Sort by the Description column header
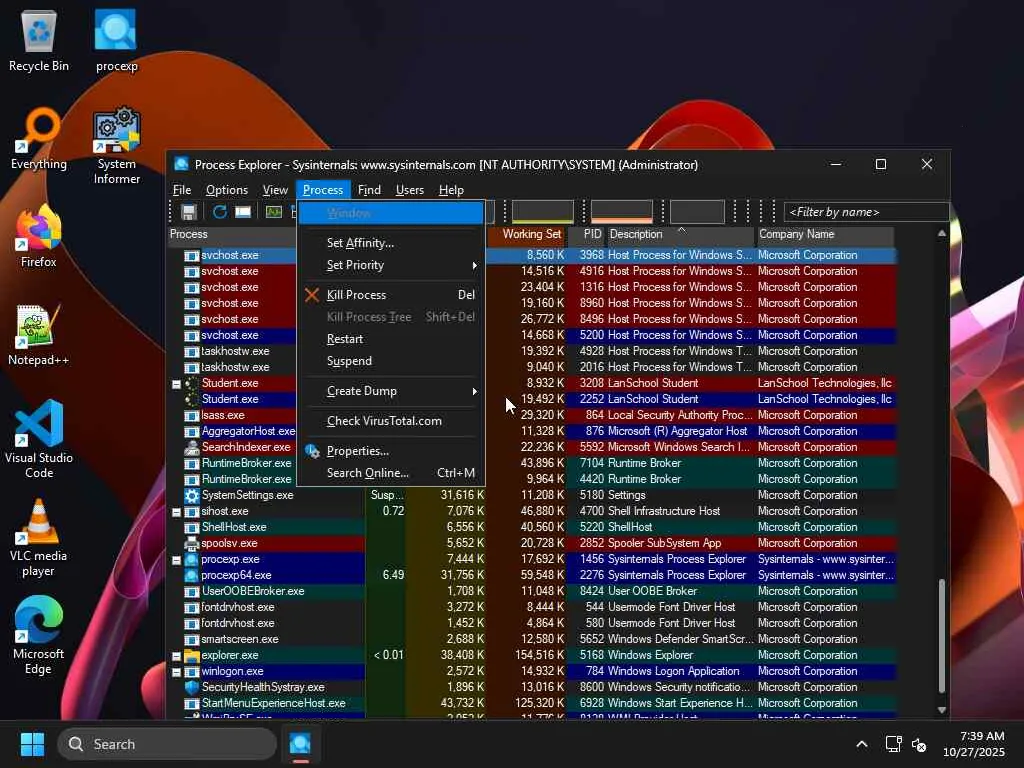1024x768 pixels. click(x=680, y=234)
